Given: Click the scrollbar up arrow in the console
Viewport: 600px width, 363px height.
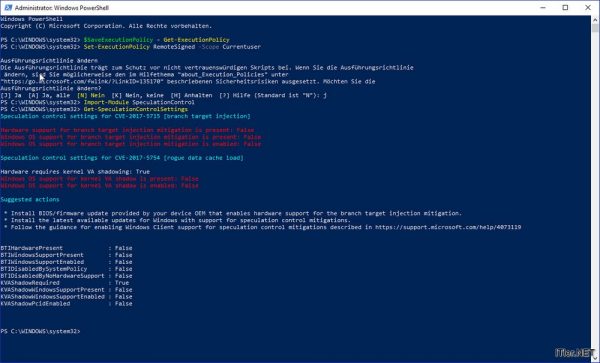Looking at the screenshot, I should click(595, 19).
